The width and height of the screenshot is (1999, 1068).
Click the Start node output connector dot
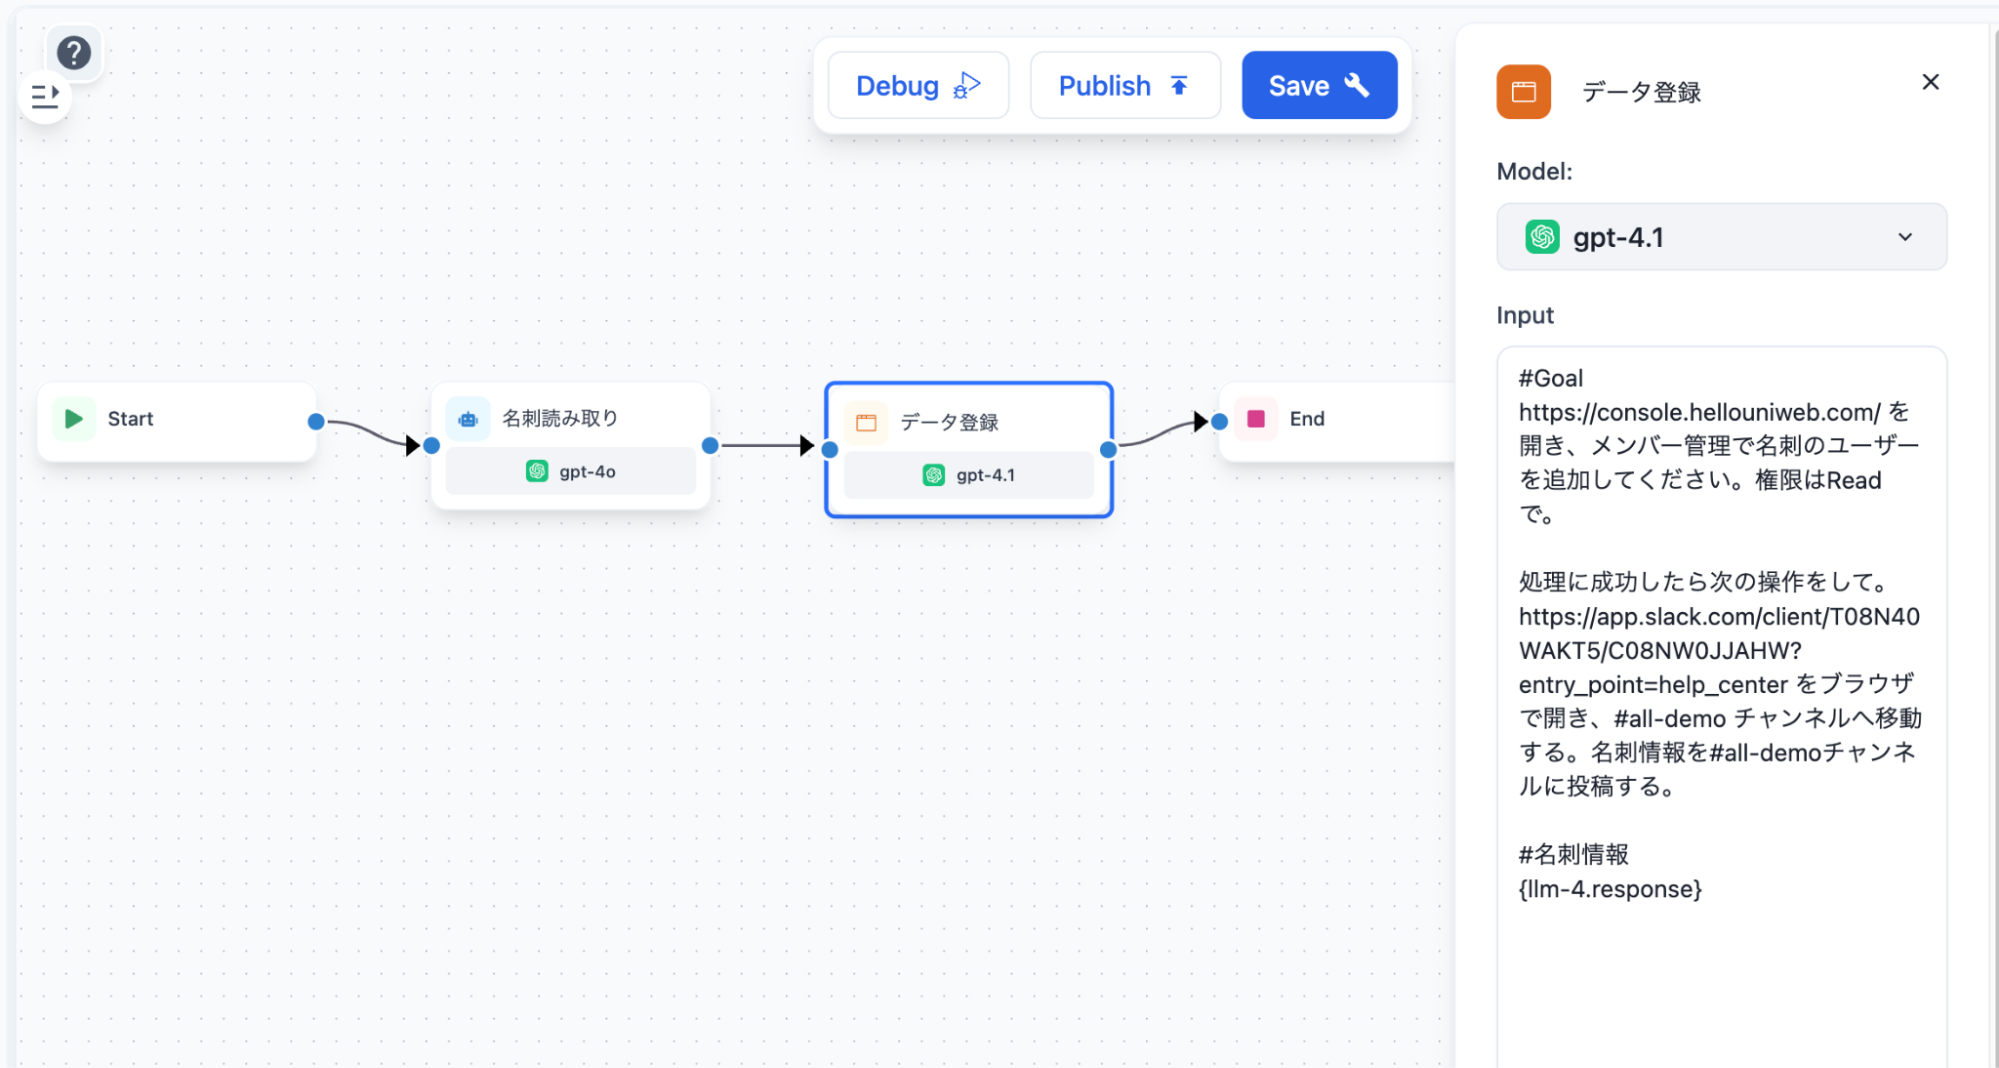[316, 422]
